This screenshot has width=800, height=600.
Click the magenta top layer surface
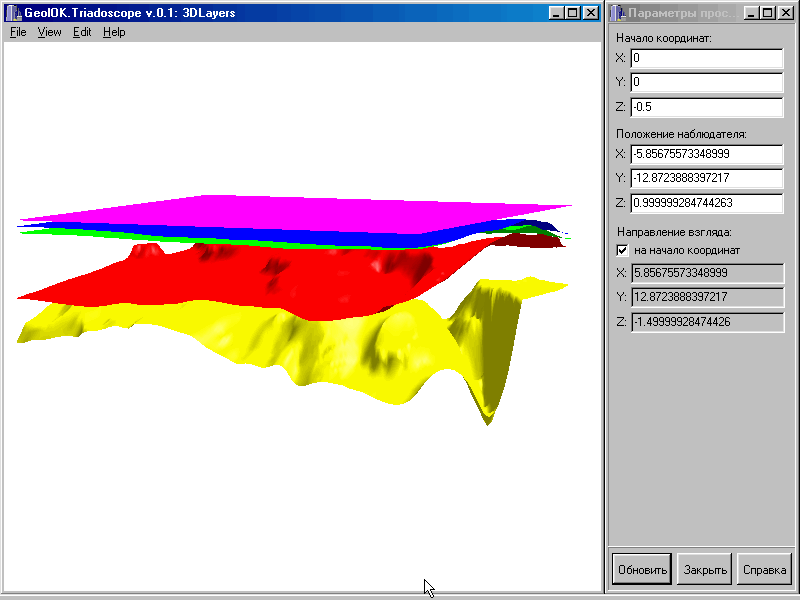point(300,212)
